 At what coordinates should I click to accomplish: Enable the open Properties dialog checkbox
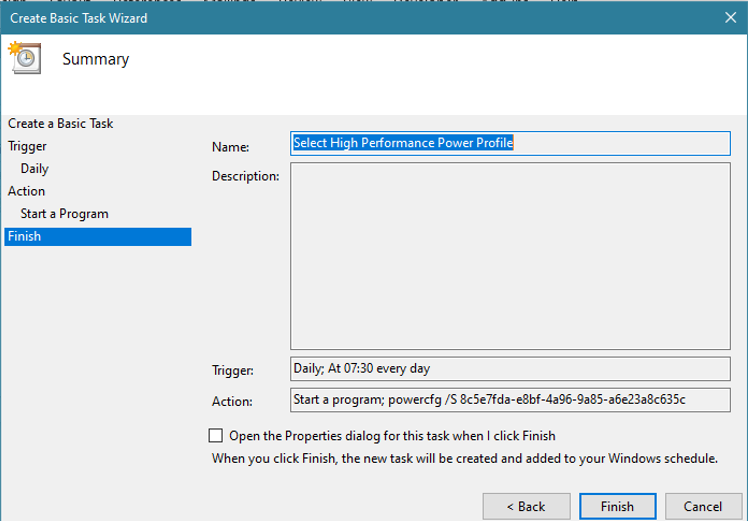tap(216, 436)
